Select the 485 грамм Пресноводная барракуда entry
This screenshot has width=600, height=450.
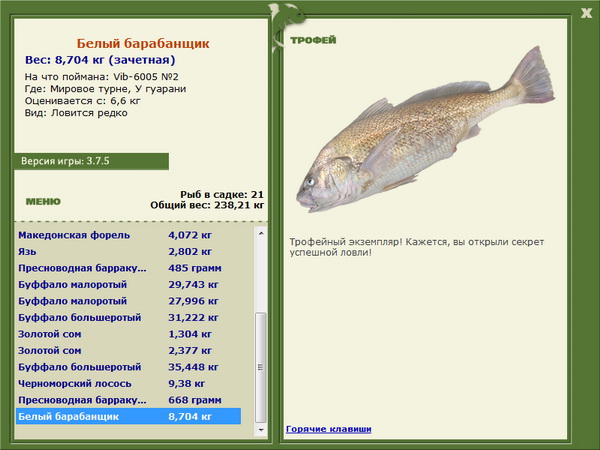[x=129, y=268]
